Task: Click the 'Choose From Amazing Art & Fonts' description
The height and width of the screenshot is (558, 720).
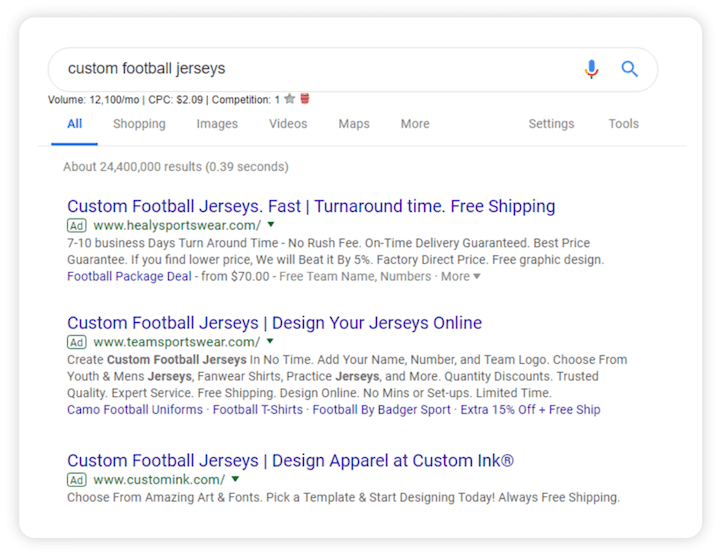Action: coord(343,498)
